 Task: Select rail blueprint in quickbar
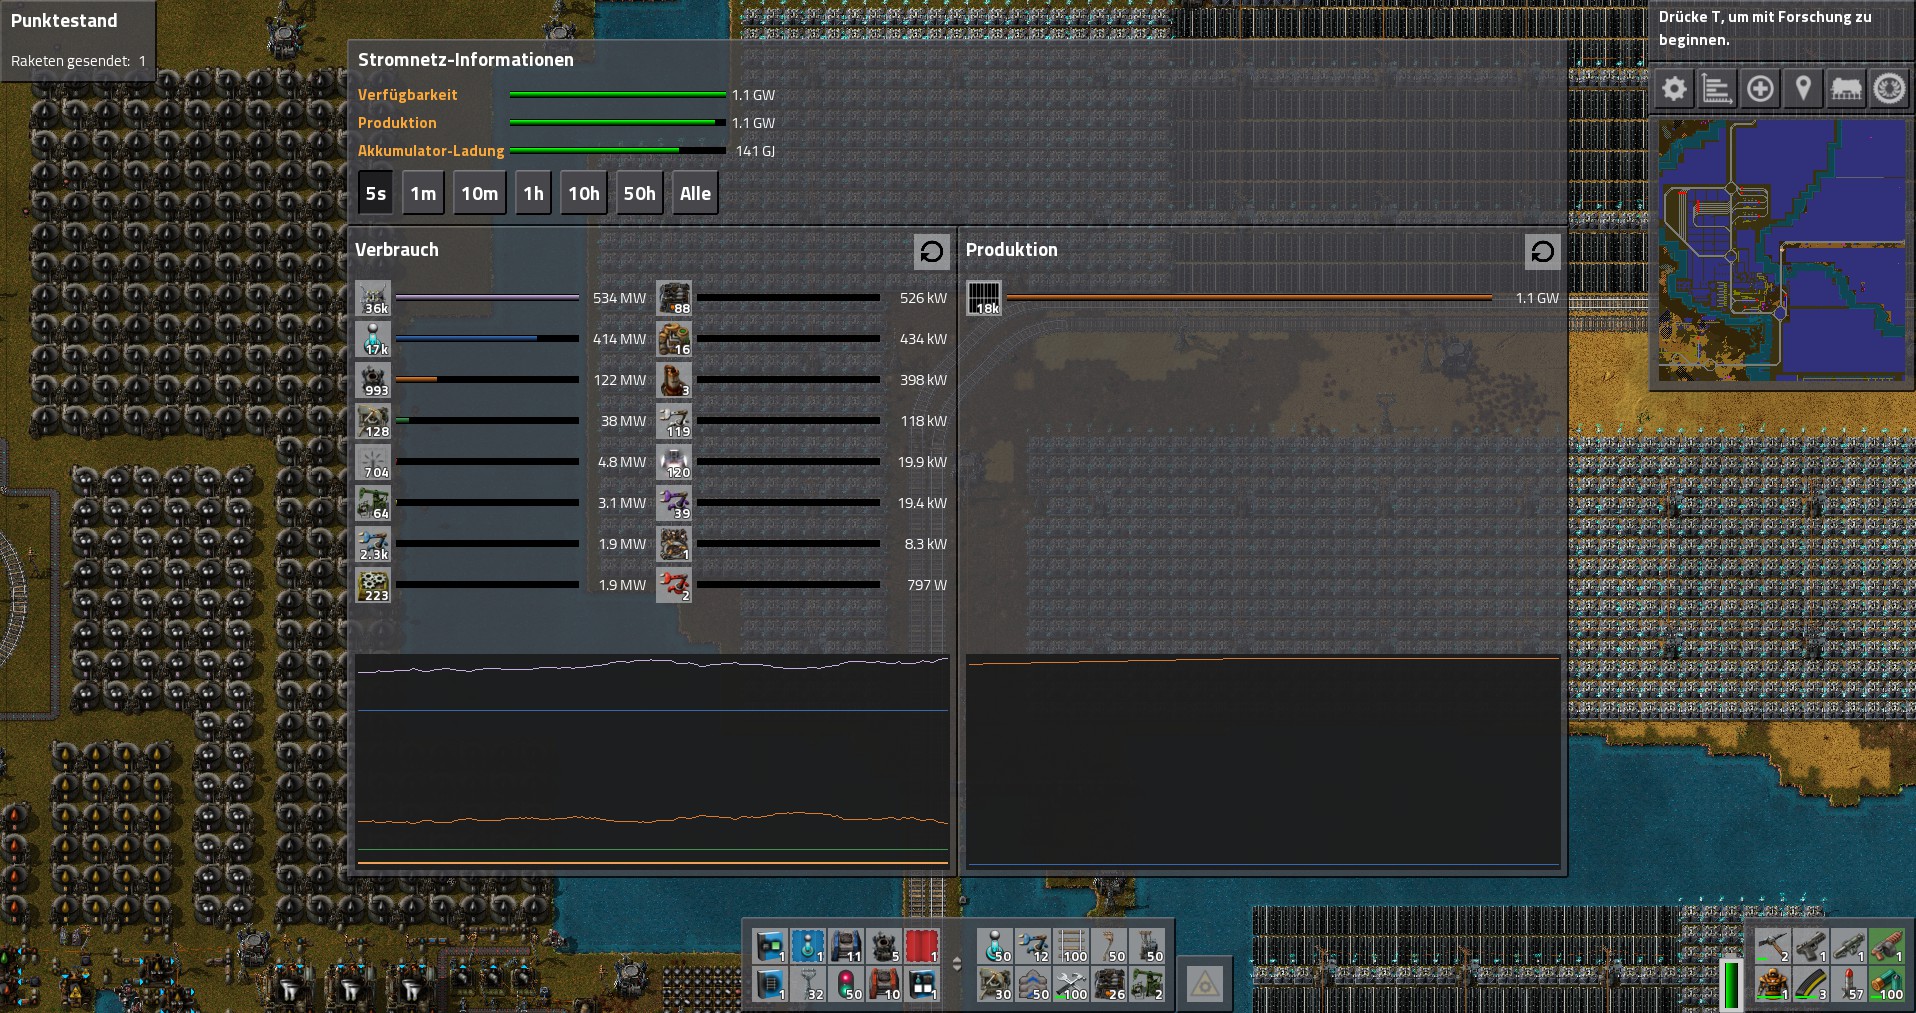pyautogui.click(x=770, y=984)
